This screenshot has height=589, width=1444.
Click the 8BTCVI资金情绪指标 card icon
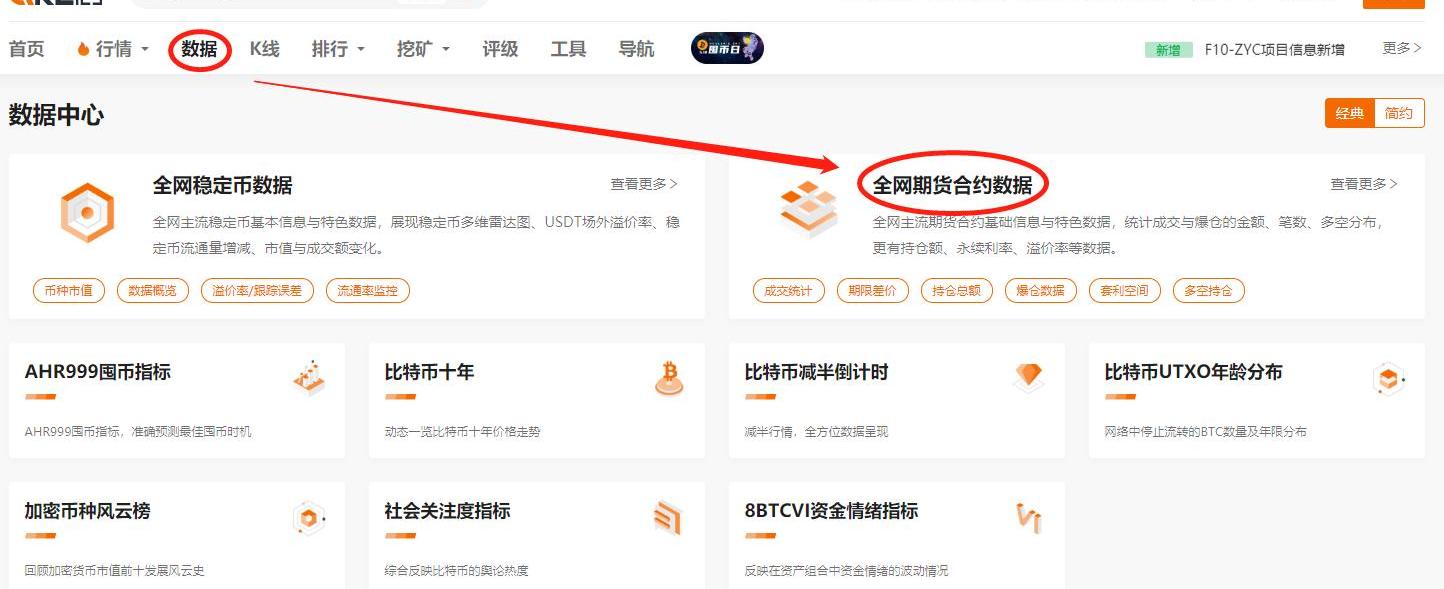click(x=1028, y=517)
